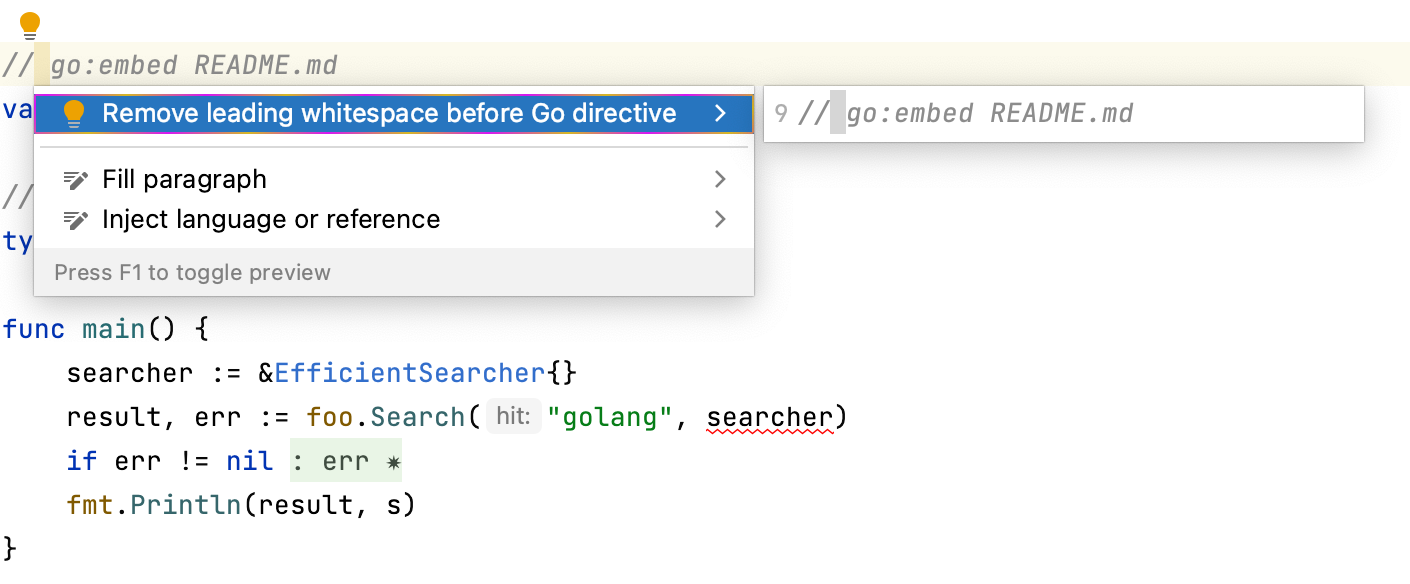Click the asterisk symbol after folded err

pos(393,461)
